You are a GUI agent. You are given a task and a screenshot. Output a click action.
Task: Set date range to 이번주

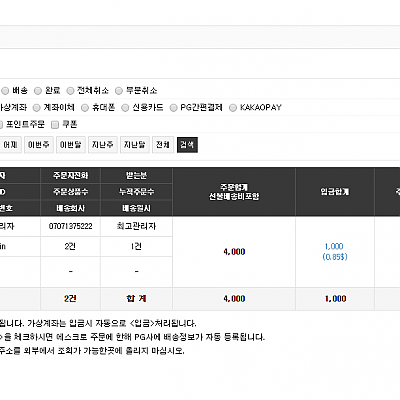[39, 145]
